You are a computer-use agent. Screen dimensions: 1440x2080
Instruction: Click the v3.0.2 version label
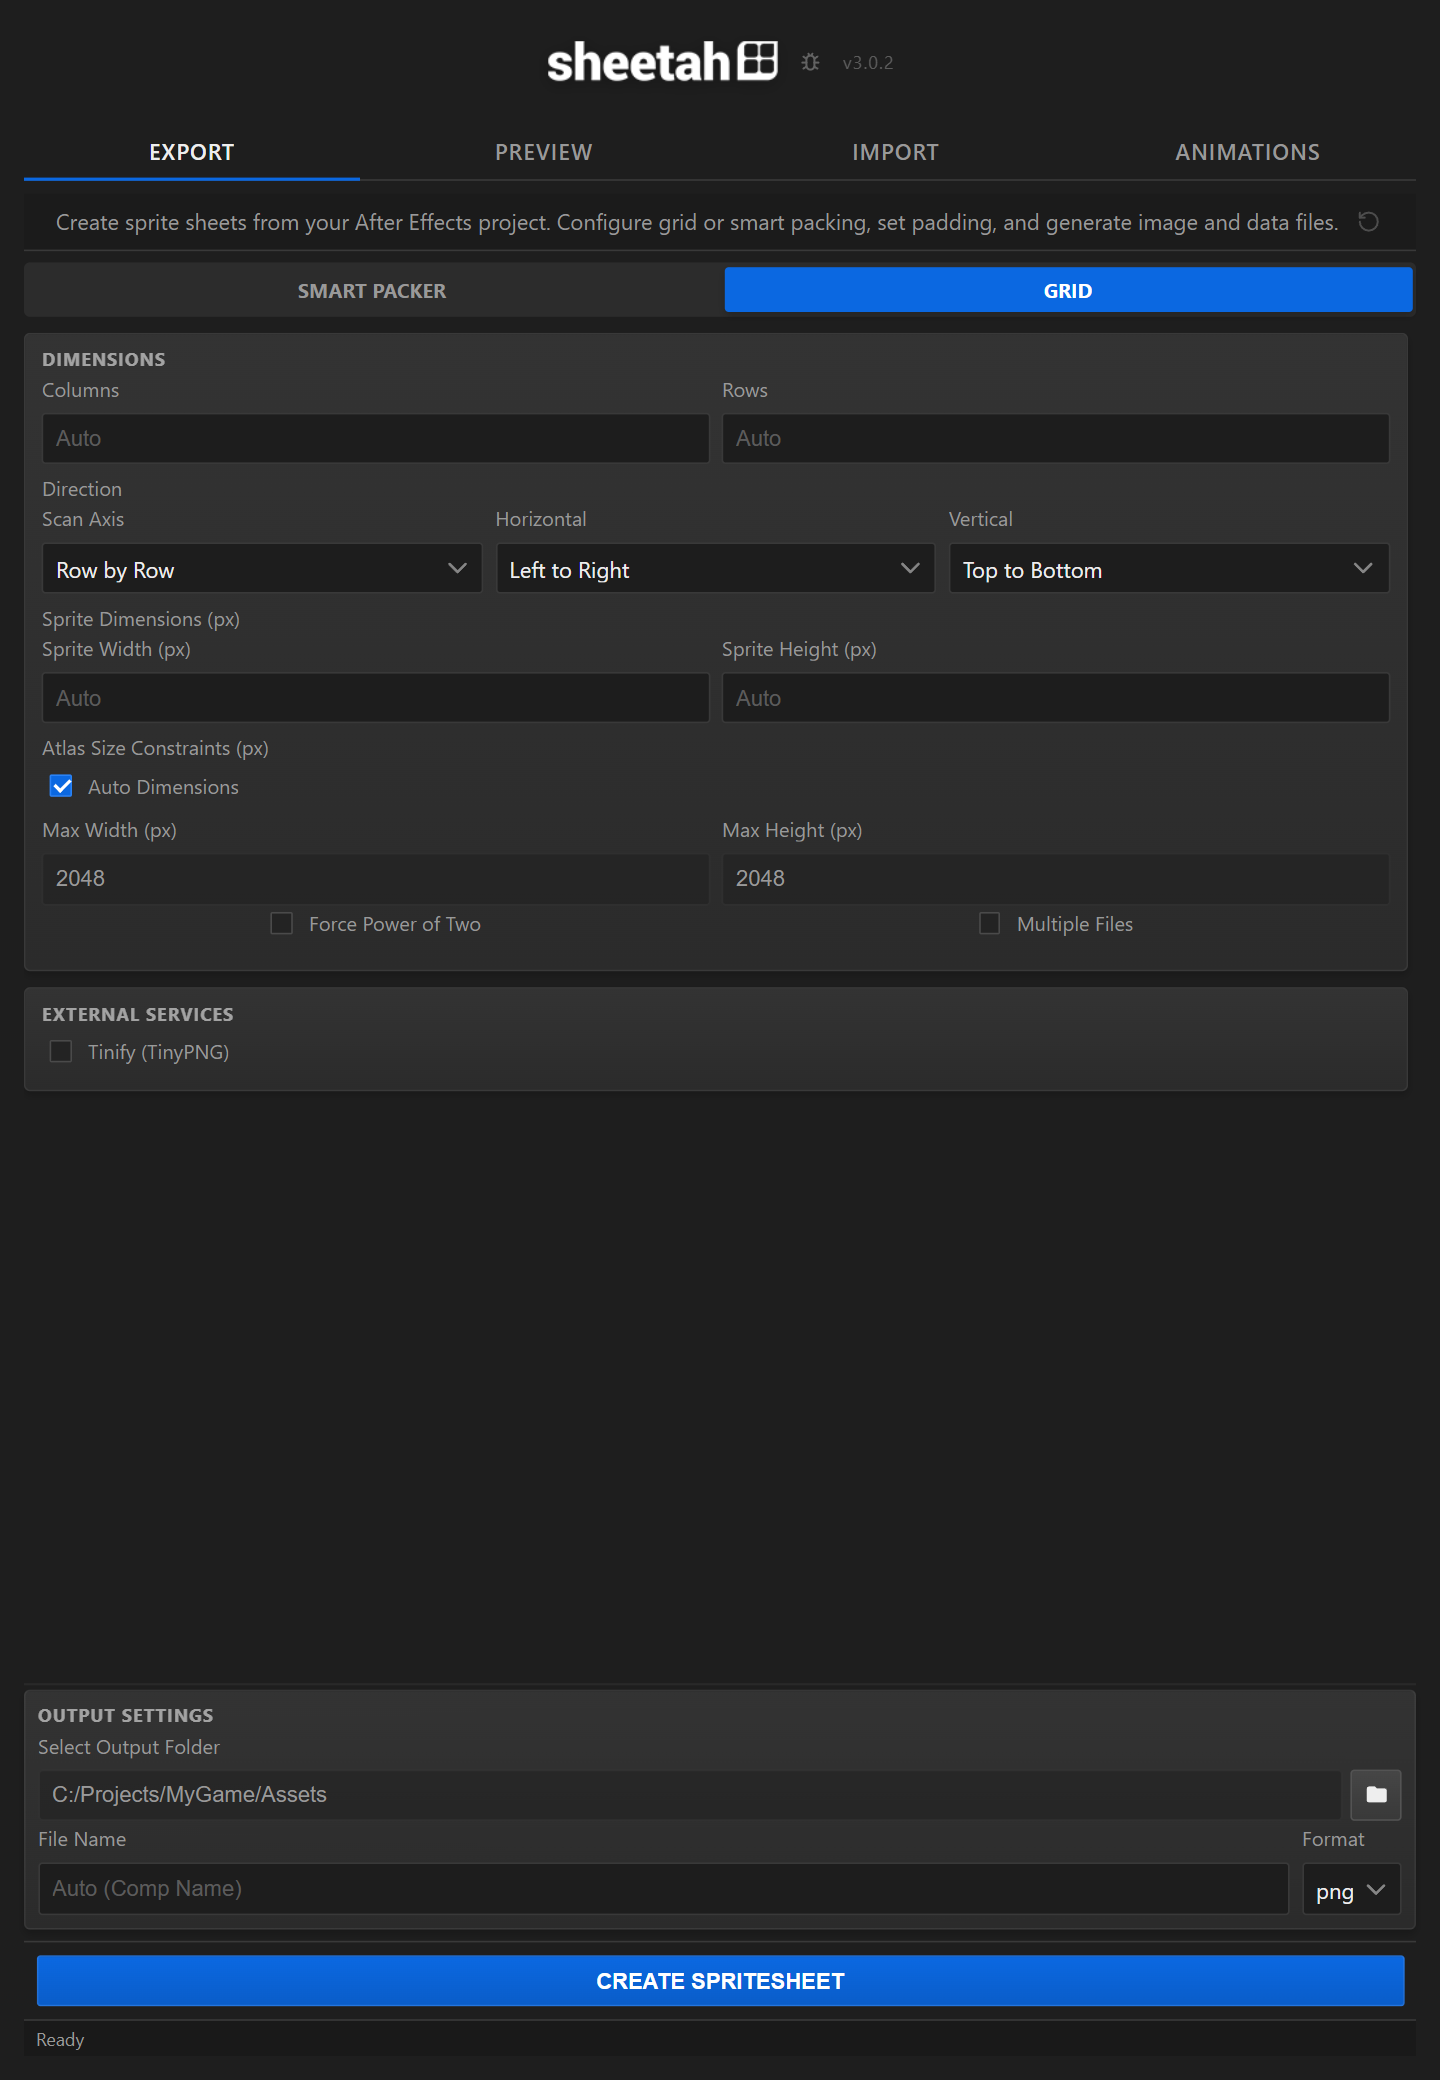coord(868,63)
